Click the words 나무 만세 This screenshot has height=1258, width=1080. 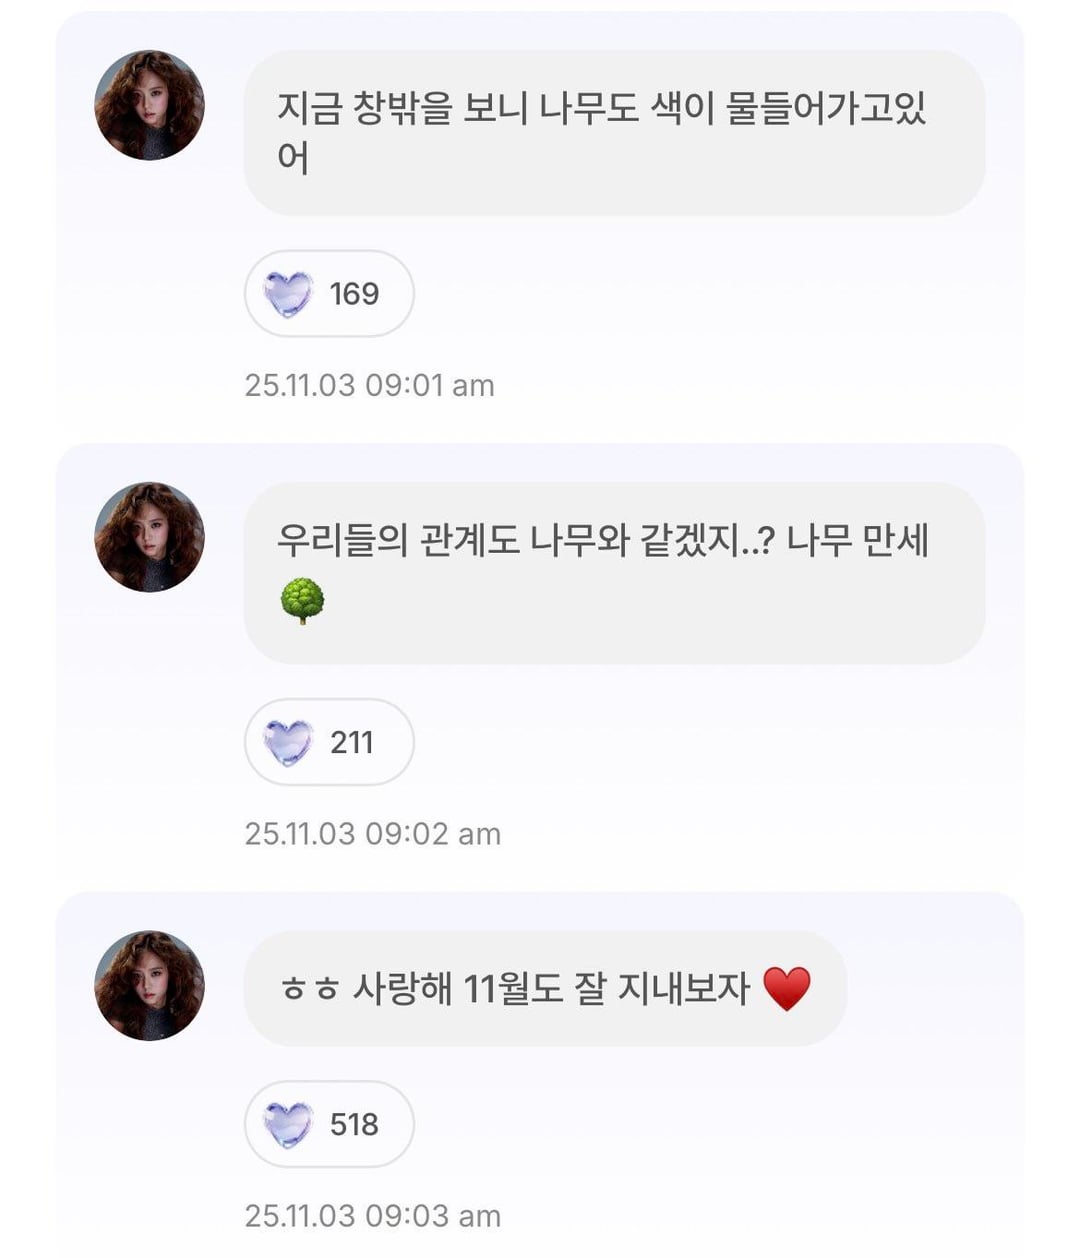click(x=857, y=541)
